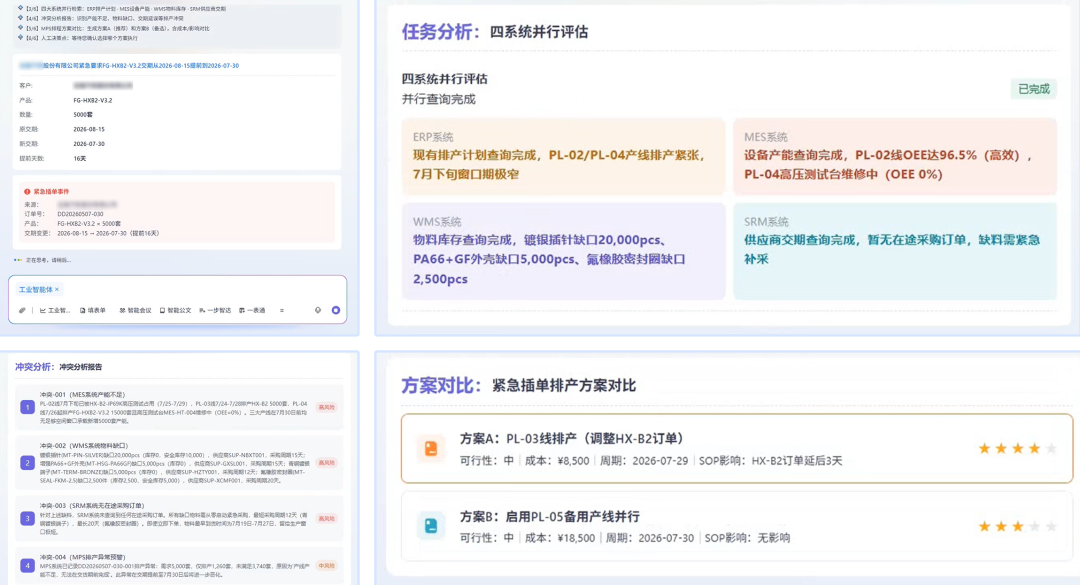The height and width of the screenshot is (585, 1080).
Task: Select the 已完成 status badge
Action: pos(1034,89)
